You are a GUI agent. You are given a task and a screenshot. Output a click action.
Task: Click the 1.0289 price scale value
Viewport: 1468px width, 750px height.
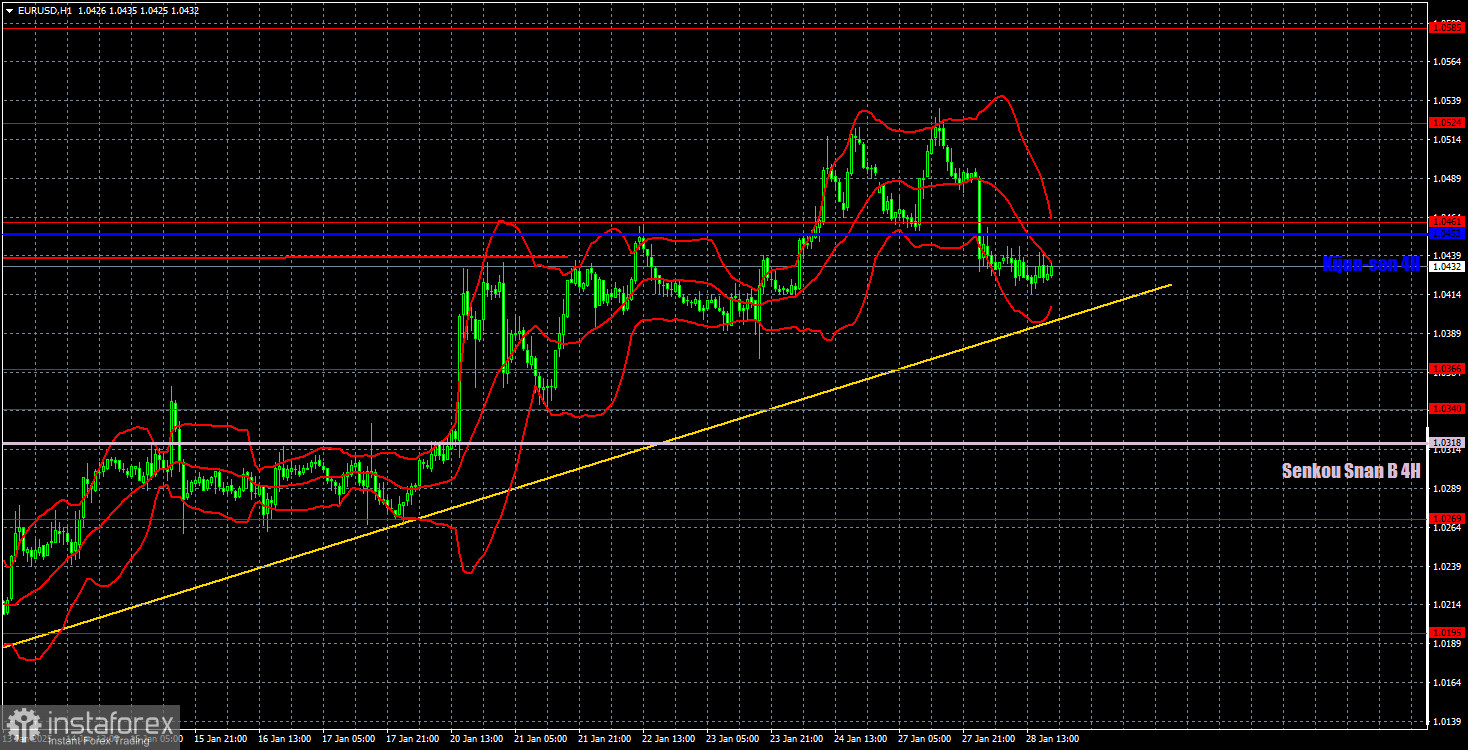[x=1447, y=488]
